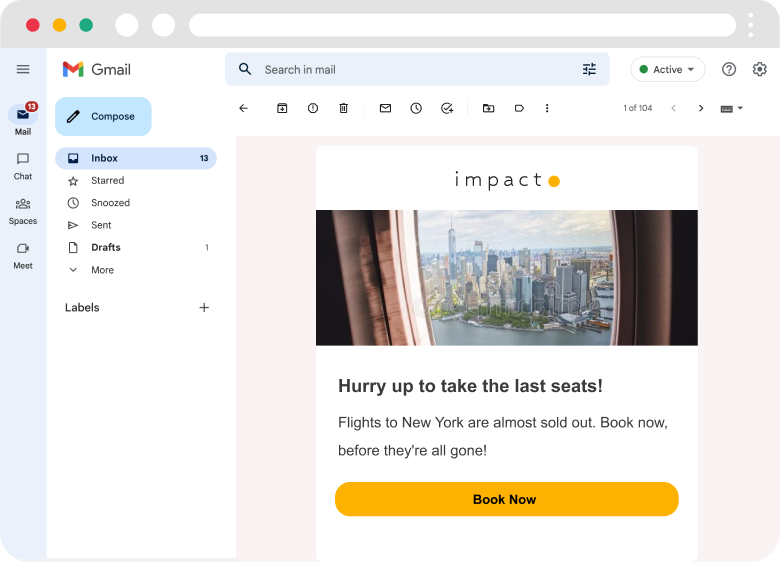Image resolution: width=780 pixels, height=562 pixels.
Task: Open the input tools keyboard dropdown
Action: [732, 108]
